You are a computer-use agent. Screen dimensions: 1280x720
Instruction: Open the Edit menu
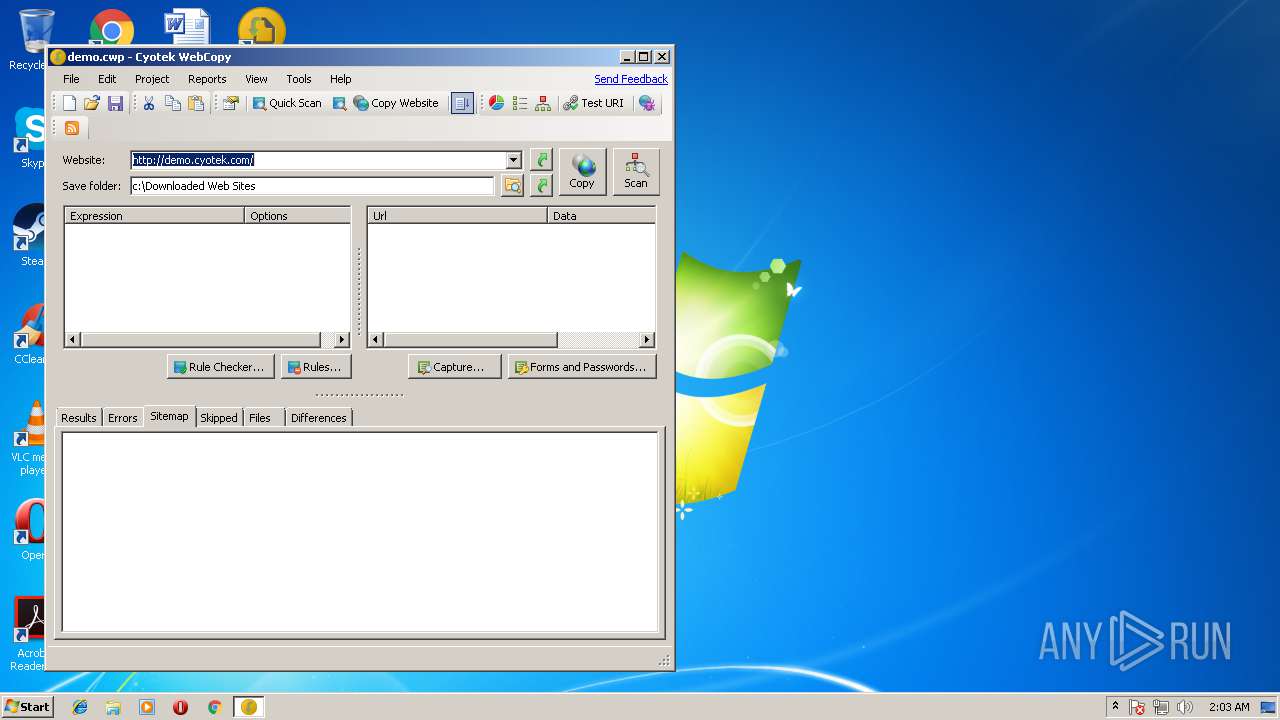(107, 79)
